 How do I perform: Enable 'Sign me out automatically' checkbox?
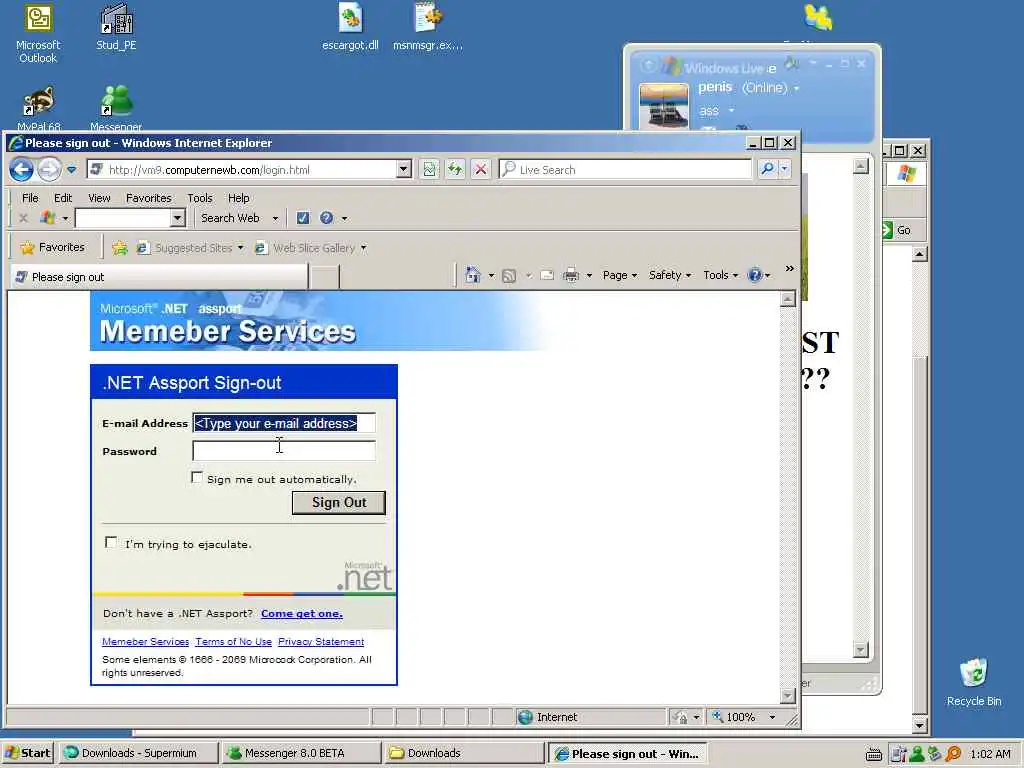point(197,477)
